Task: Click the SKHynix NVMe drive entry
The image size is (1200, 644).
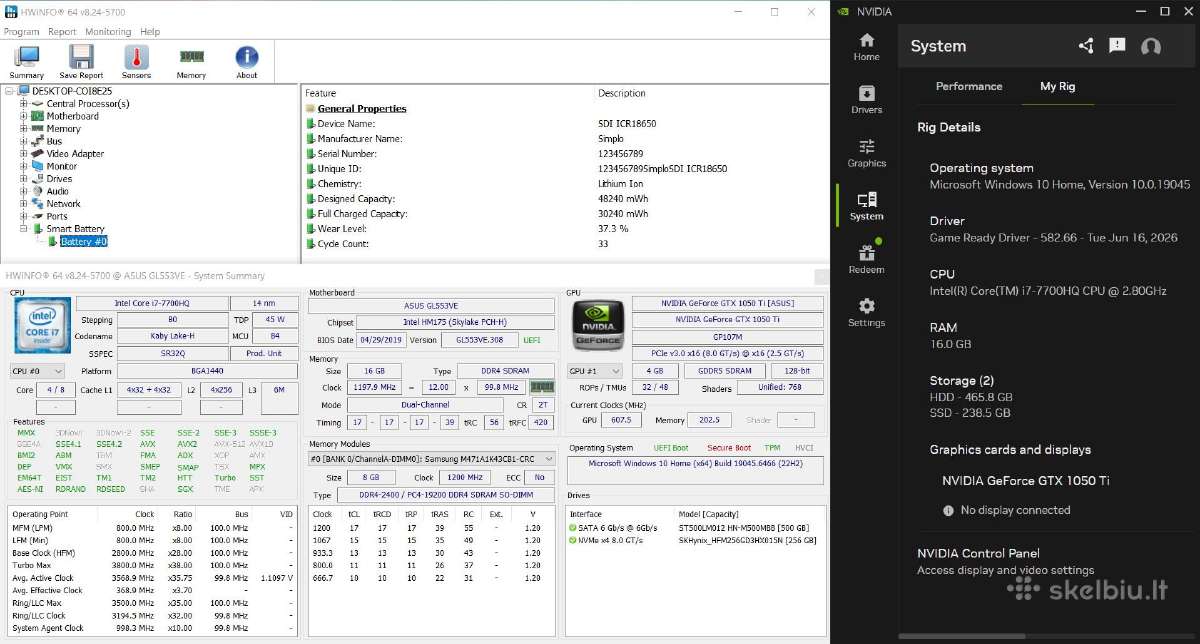Action: (747, 540)
